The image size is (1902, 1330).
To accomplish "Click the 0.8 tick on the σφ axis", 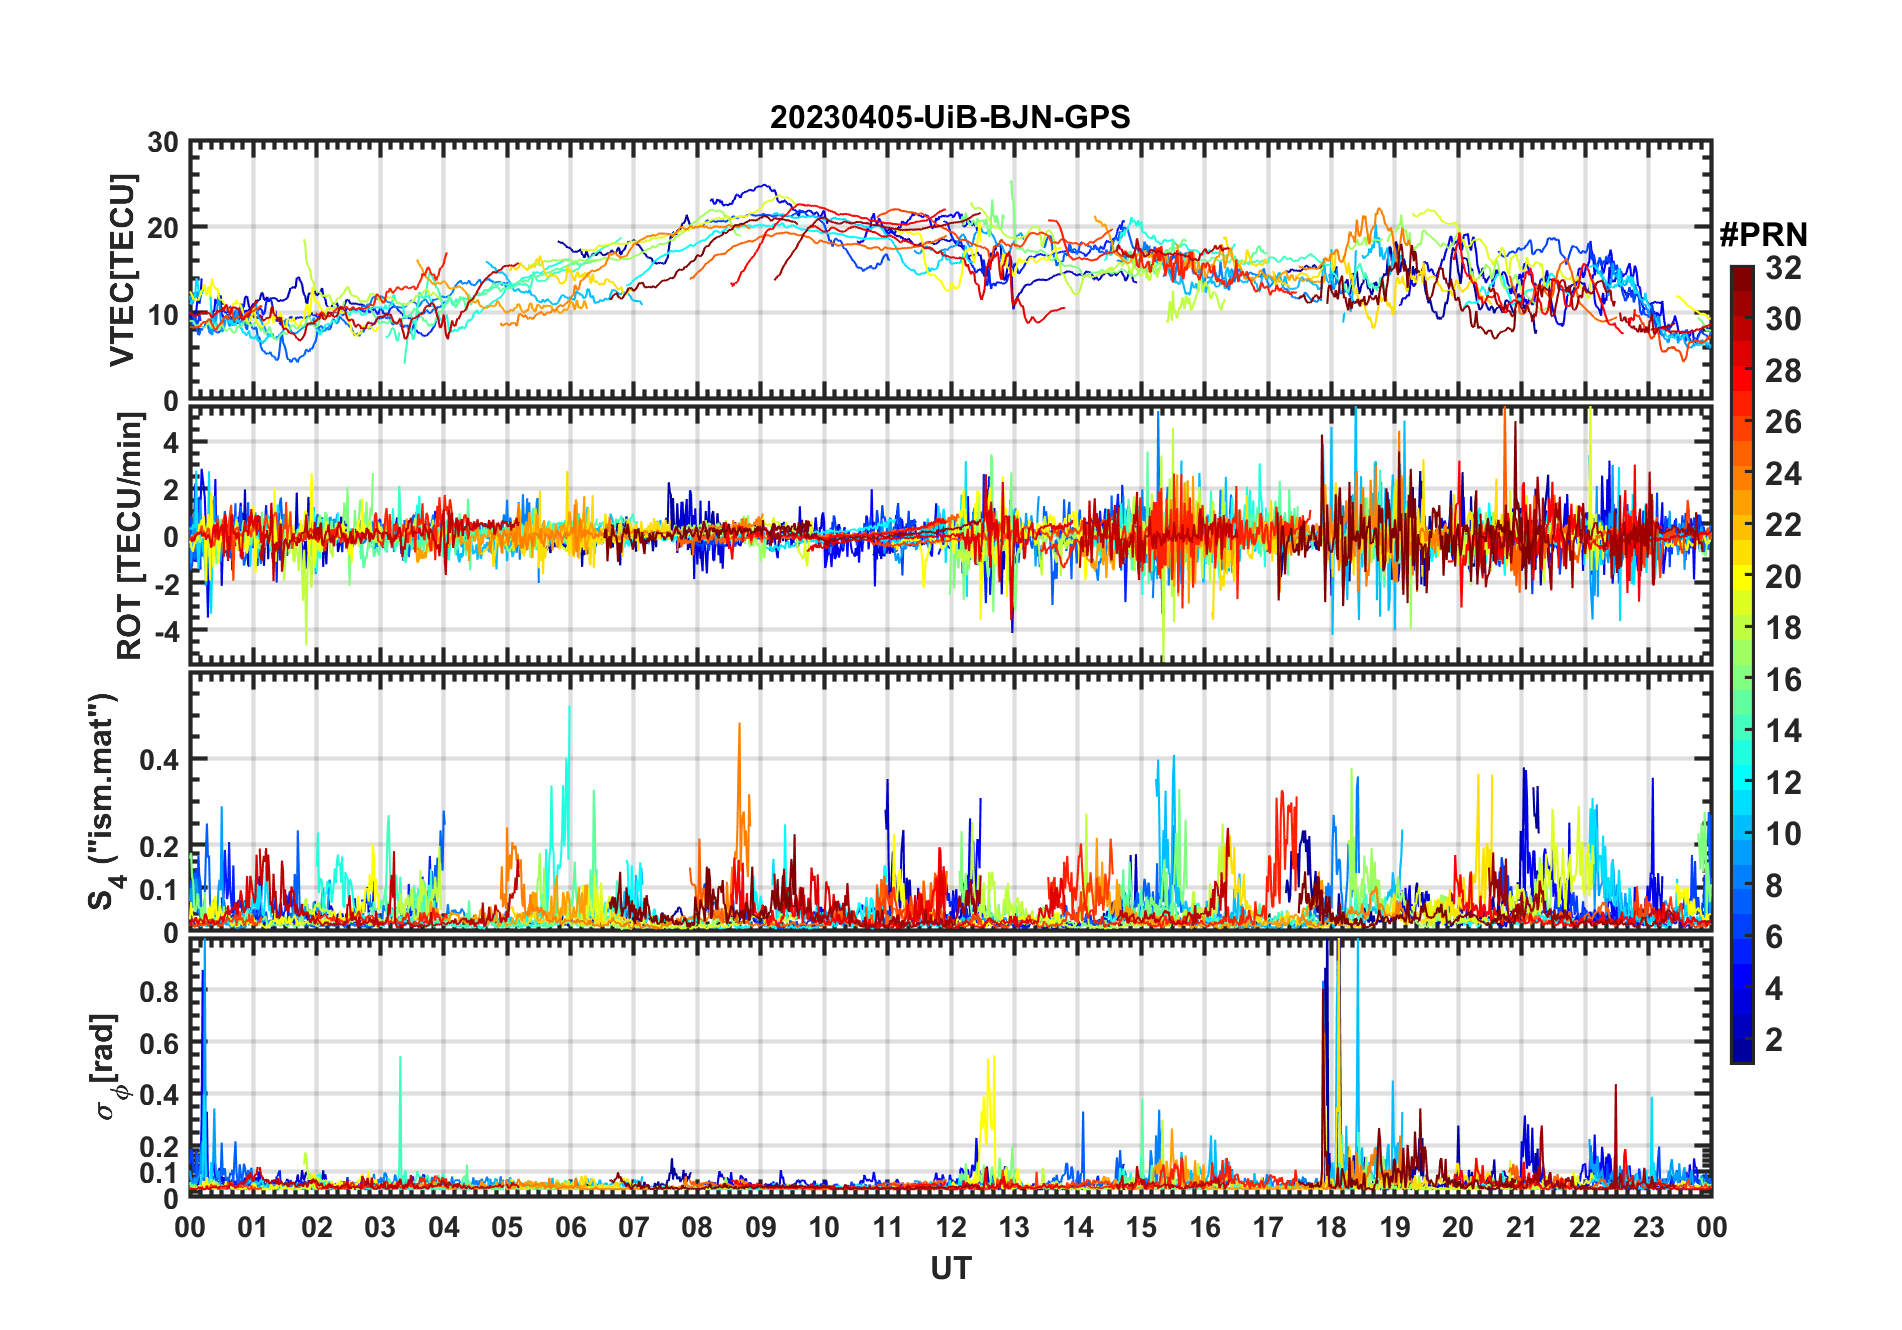I will point(159,992).
